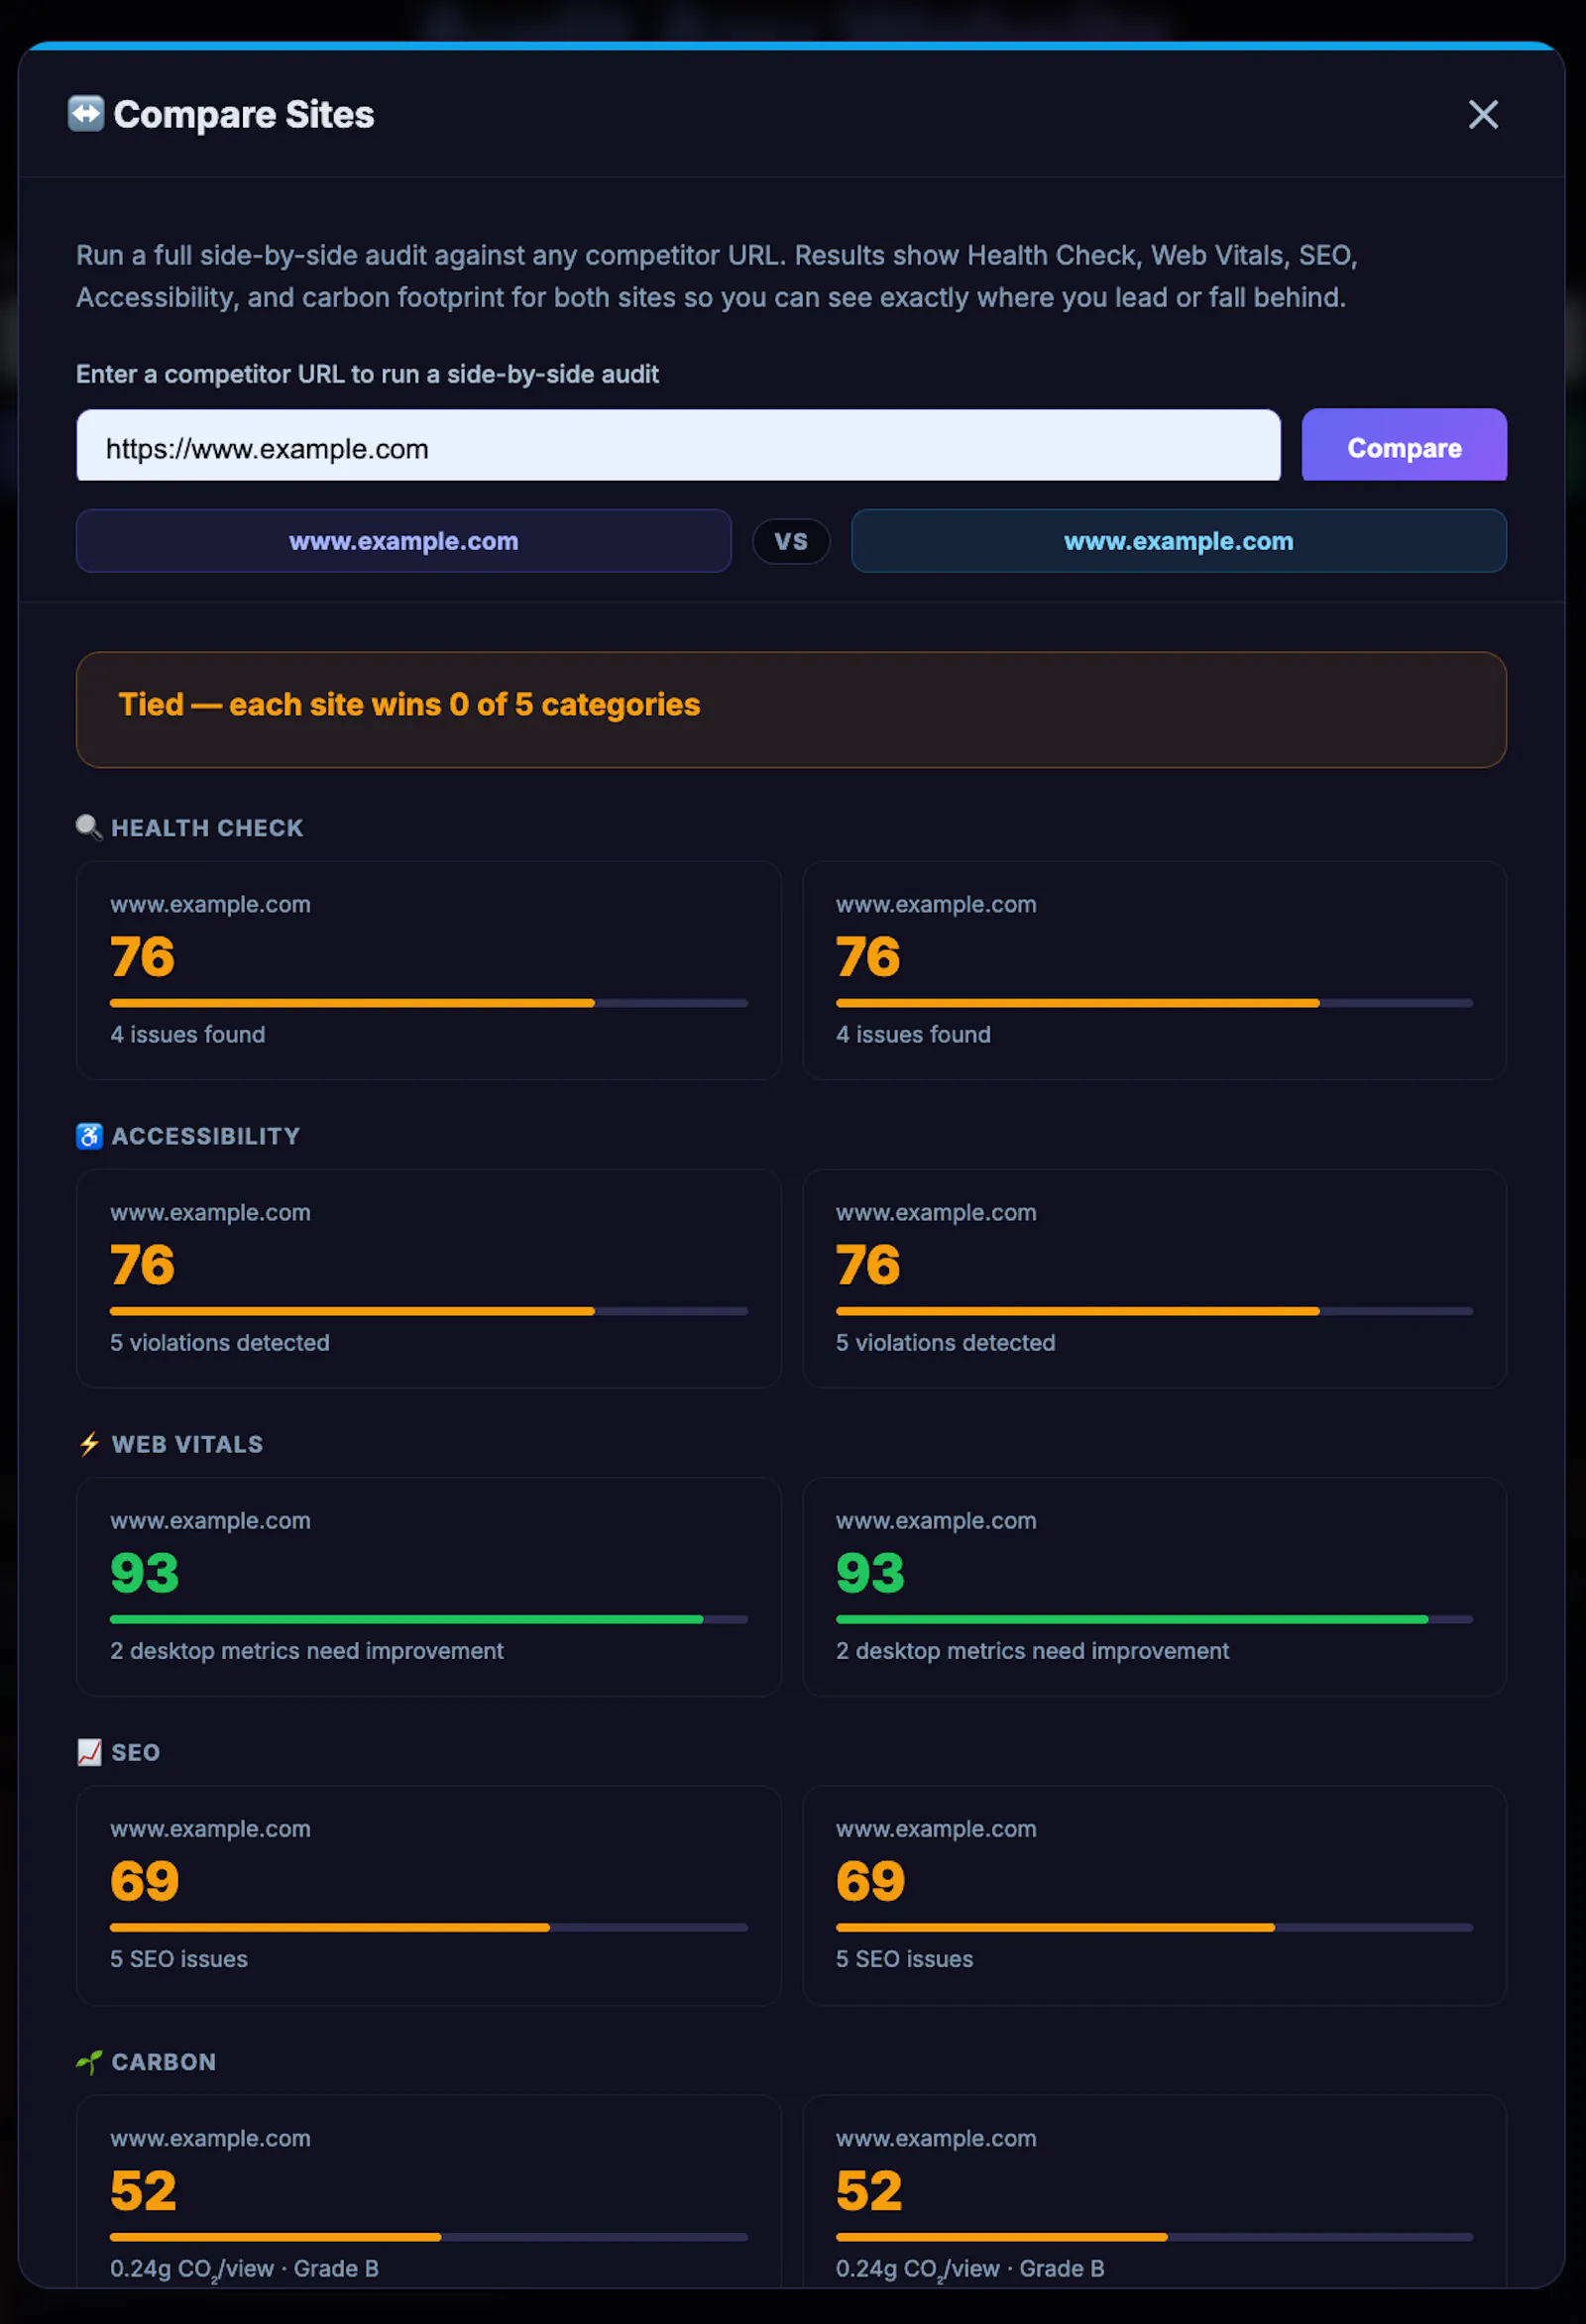Click the HEALTH CHECK section heading

207,827
